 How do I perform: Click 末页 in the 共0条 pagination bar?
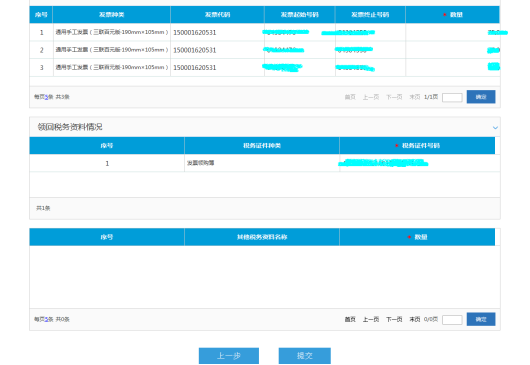[415, 319]
